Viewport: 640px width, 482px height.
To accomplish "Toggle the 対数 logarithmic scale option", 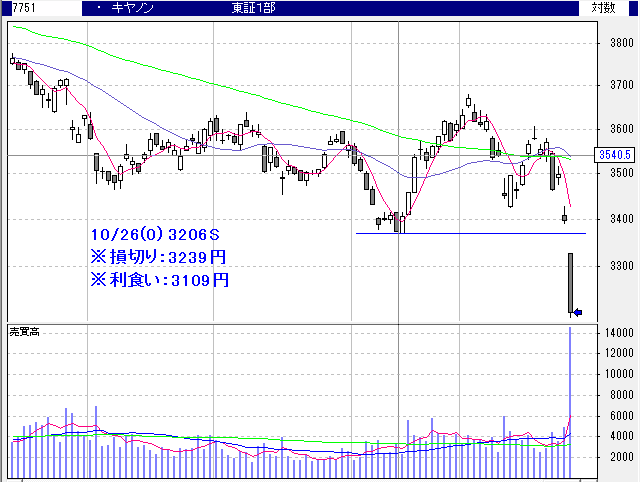I will click(603, 8).
